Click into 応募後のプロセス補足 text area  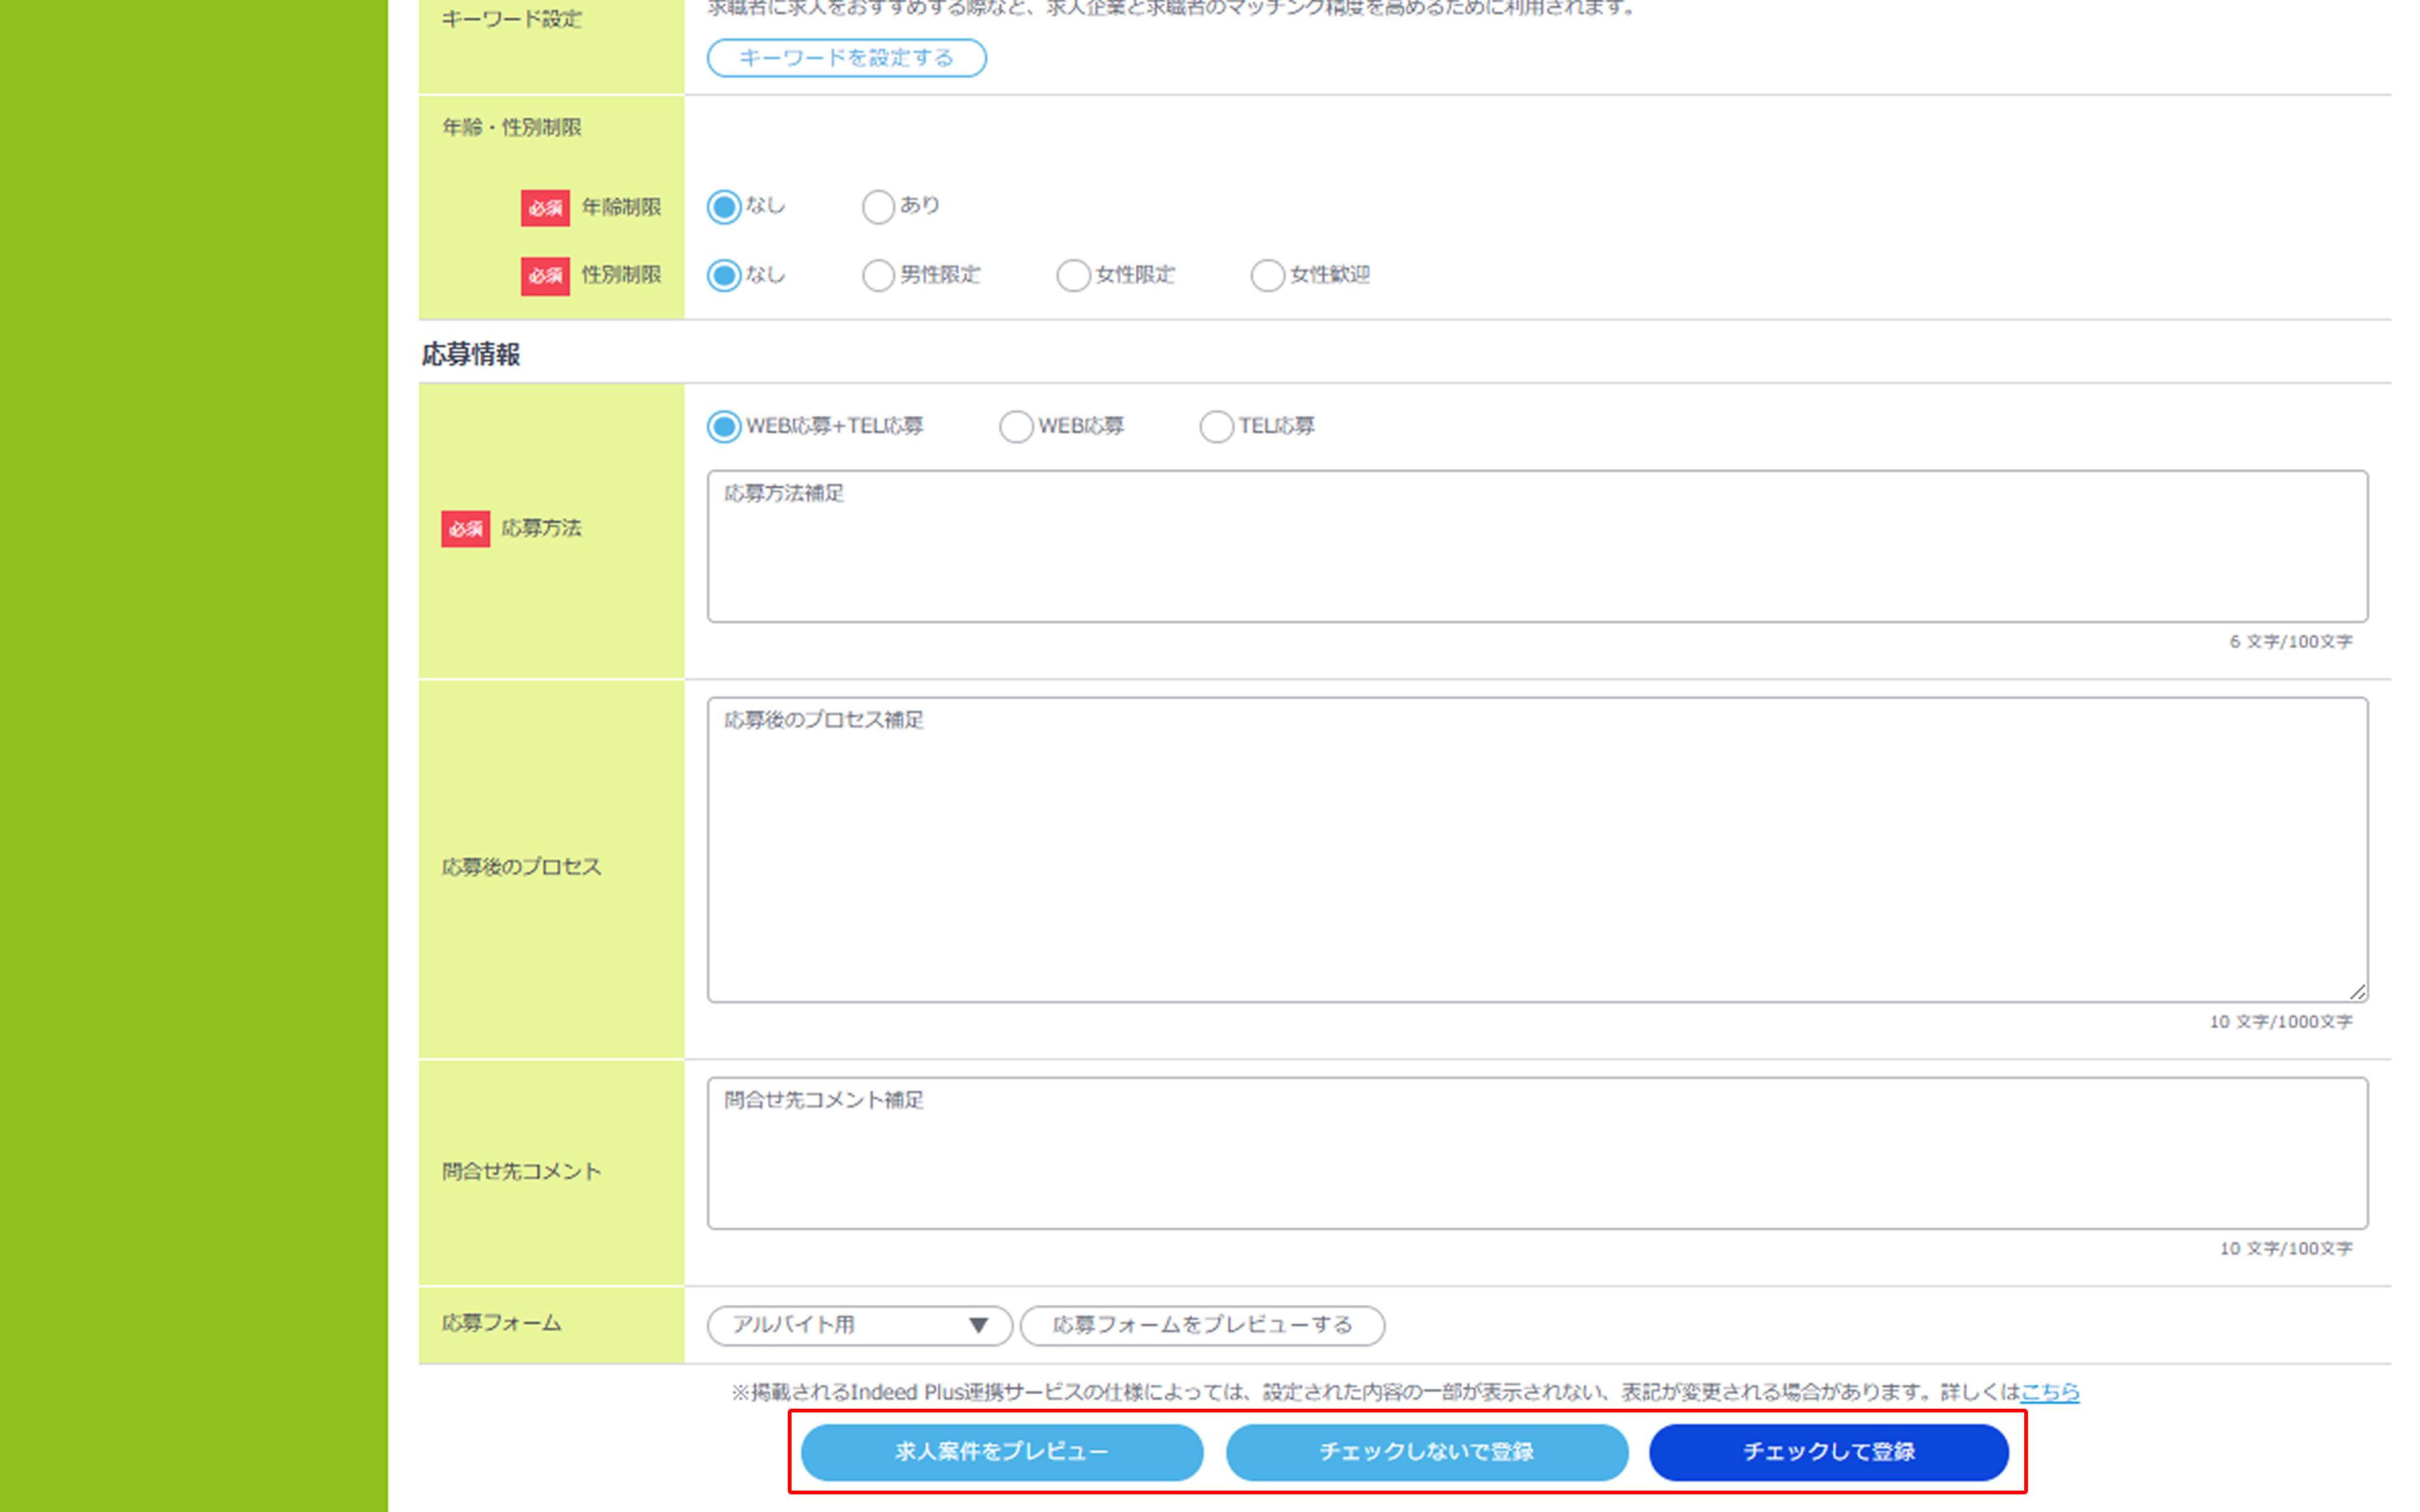[x=1536, y=850]
